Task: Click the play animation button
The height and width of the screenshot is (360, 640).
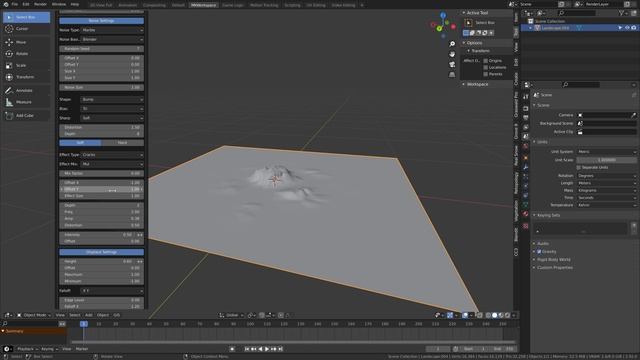Action: (x=267, y=349)
